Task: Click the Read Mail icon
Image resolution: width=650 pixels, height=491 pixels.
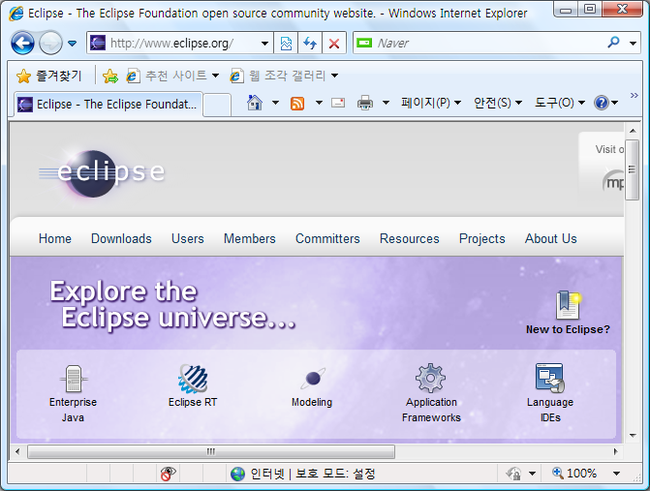Action: coord(338,102)
